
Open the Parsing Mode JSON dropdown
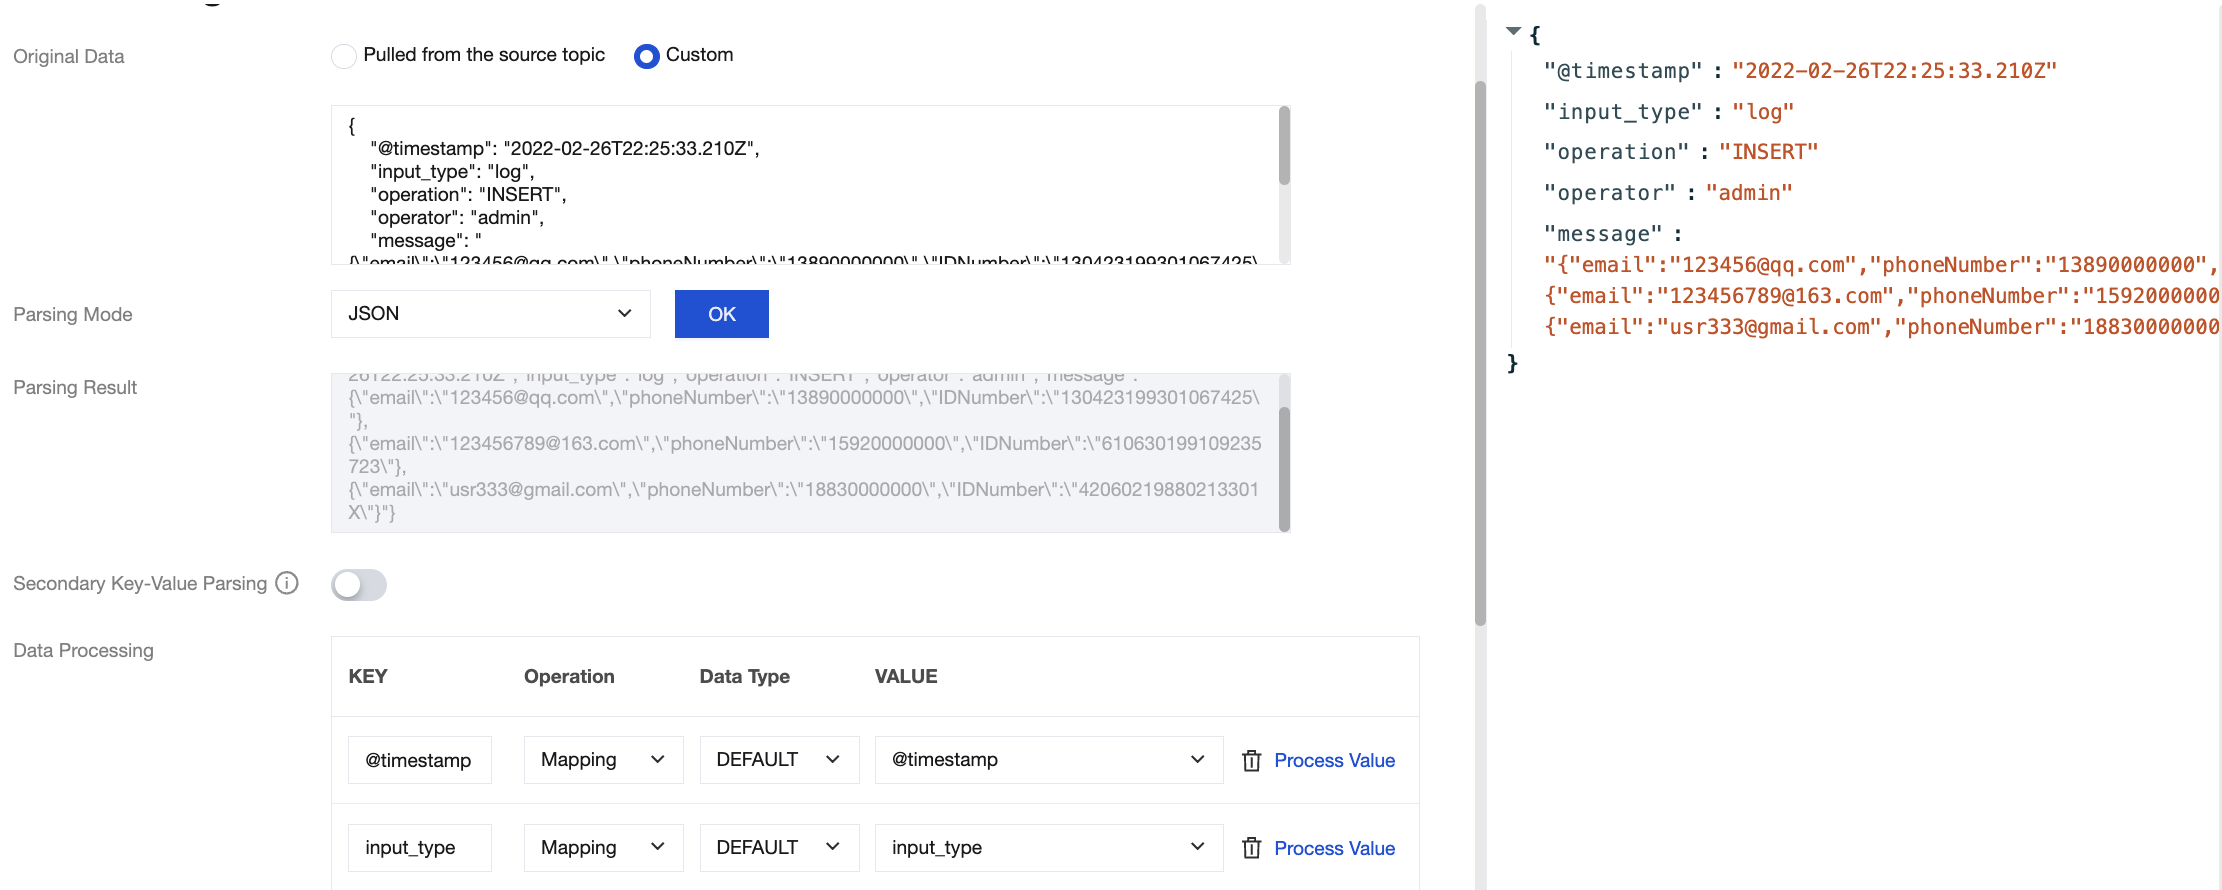(x=490, y=314)
